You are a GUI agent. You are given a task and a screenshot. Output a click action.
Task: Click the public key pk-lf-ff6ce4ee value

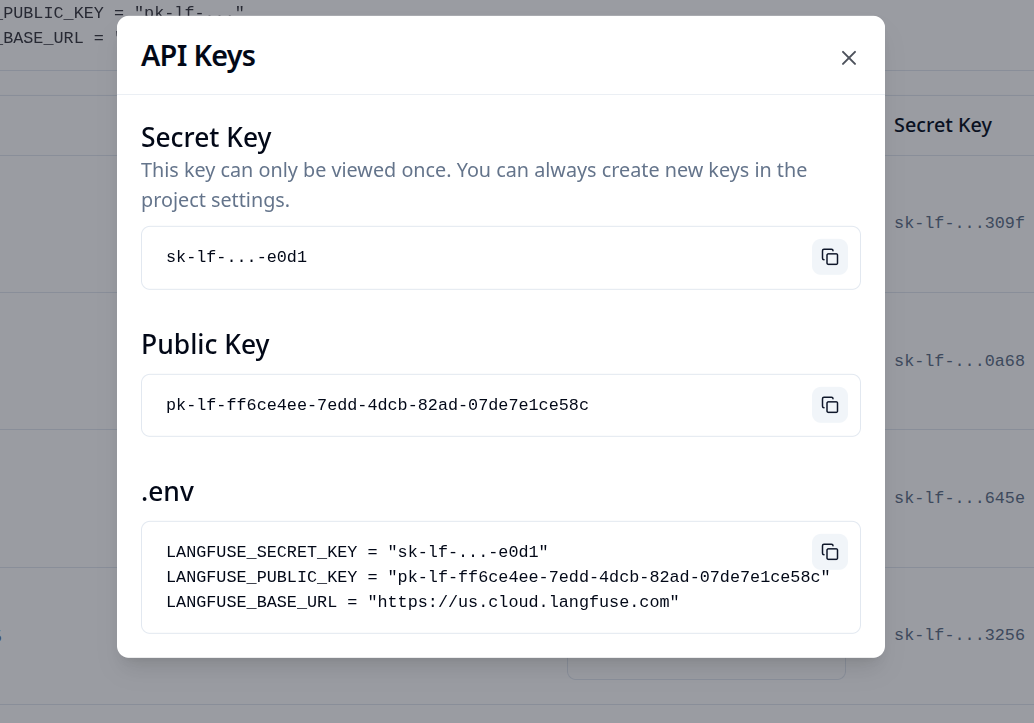(x=377, y=405)
